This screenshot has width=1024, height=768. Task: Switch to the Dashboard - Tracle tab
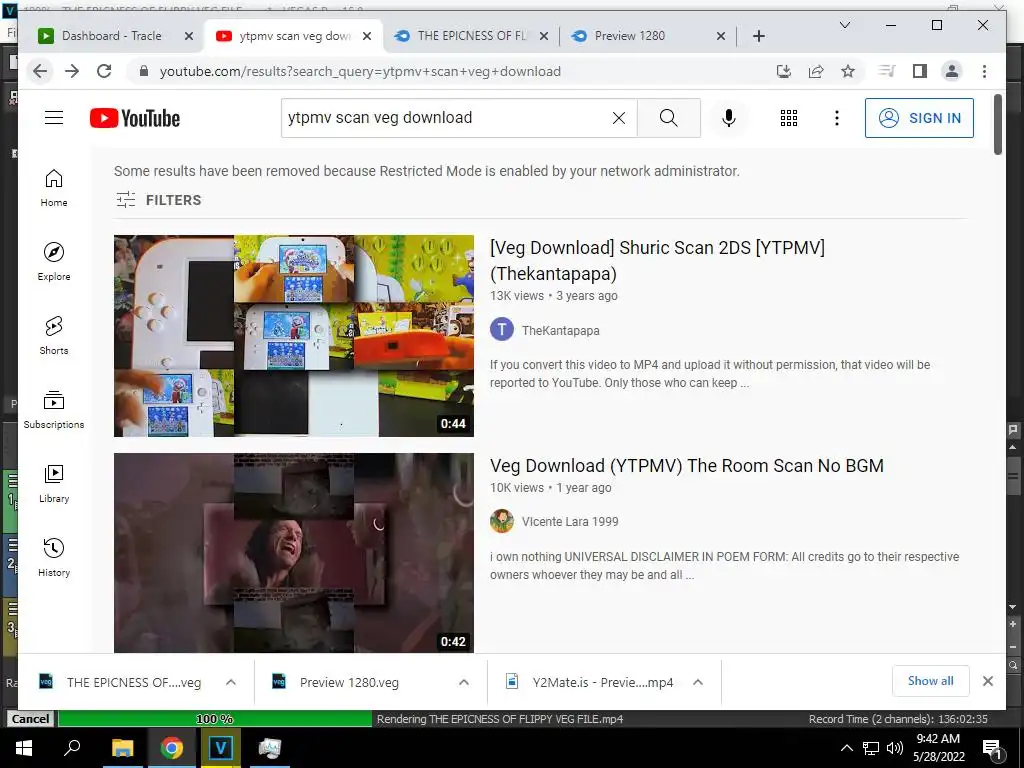pyautogui.click(x=111, y=36)
